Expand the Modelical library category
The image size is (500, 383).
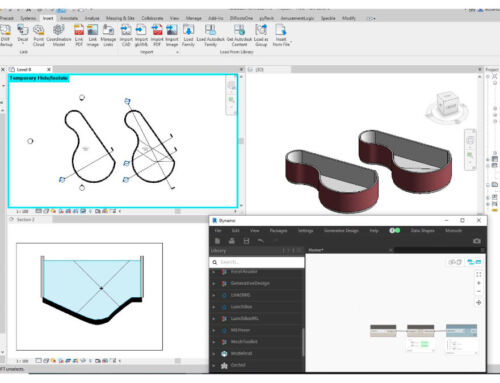[214, 353]
